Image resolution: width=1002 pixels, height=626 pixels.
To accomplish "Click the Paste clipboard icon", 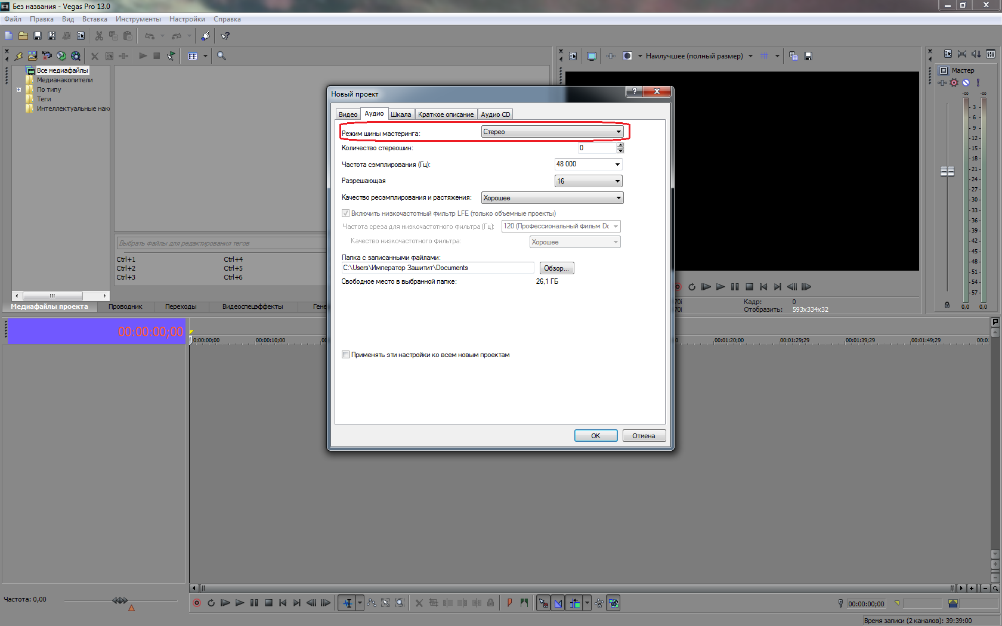I will (x=128, y=36).
